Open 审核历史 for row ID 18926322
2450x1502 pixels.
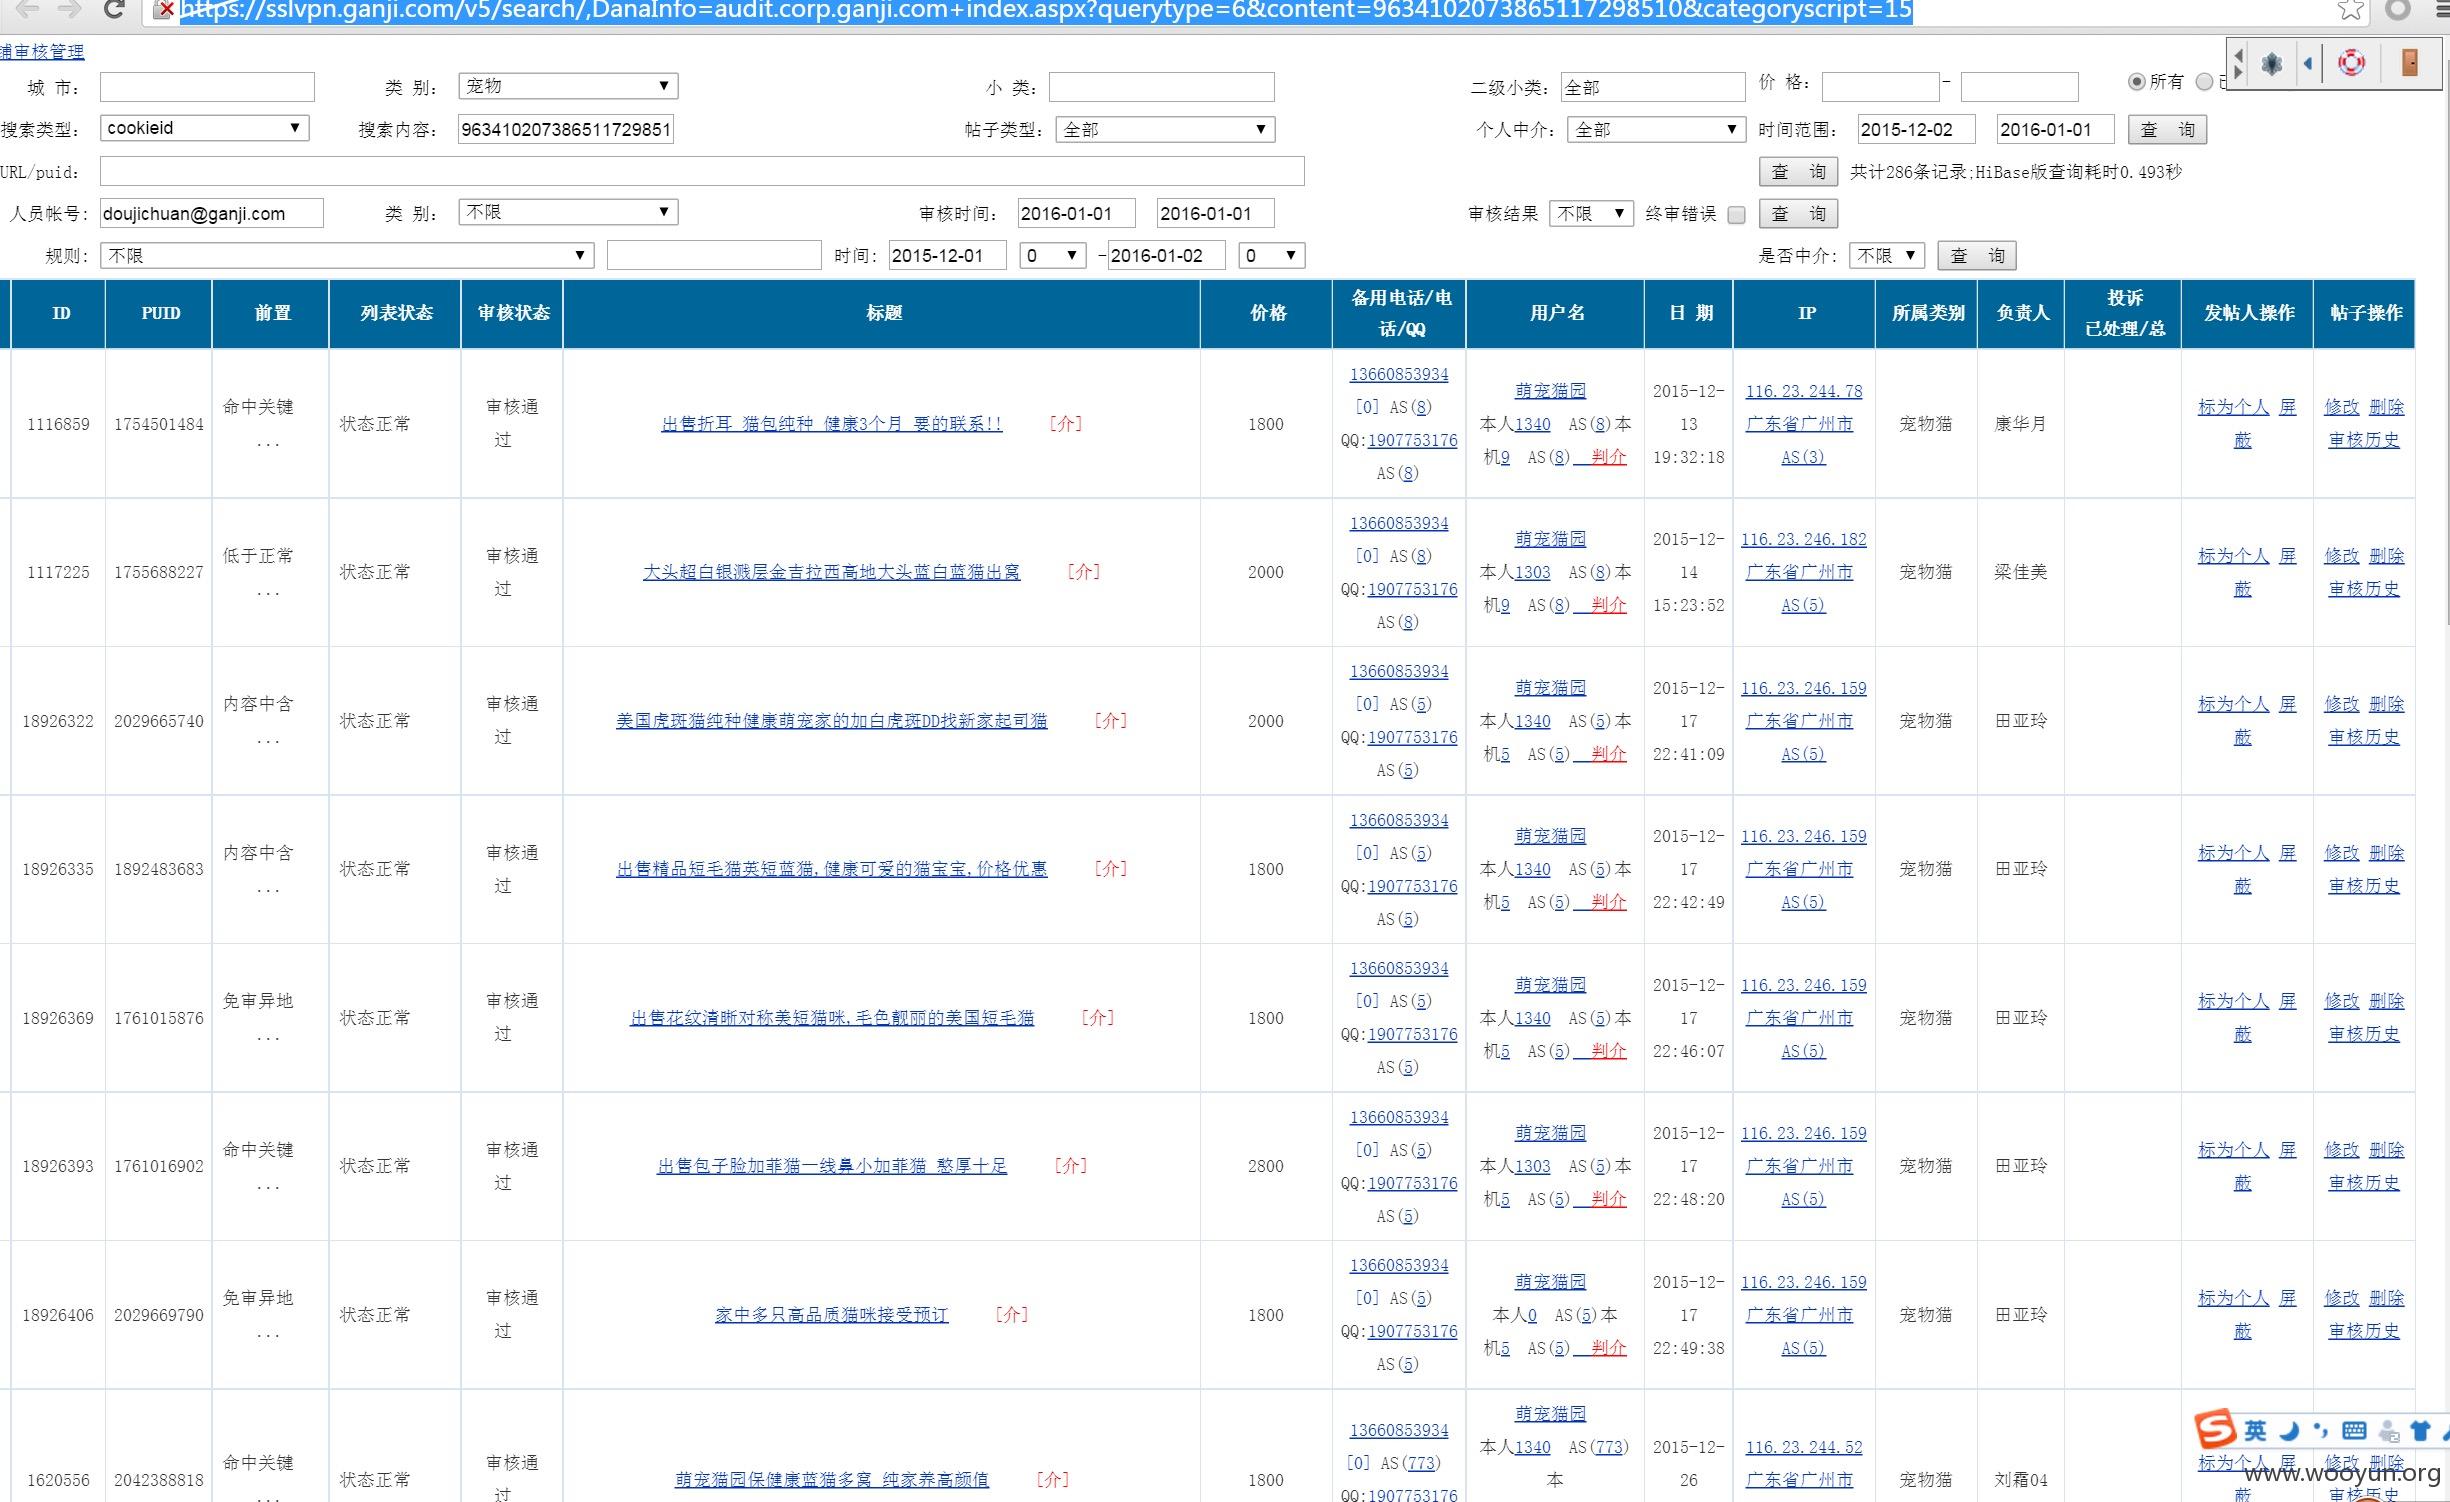2363,737
